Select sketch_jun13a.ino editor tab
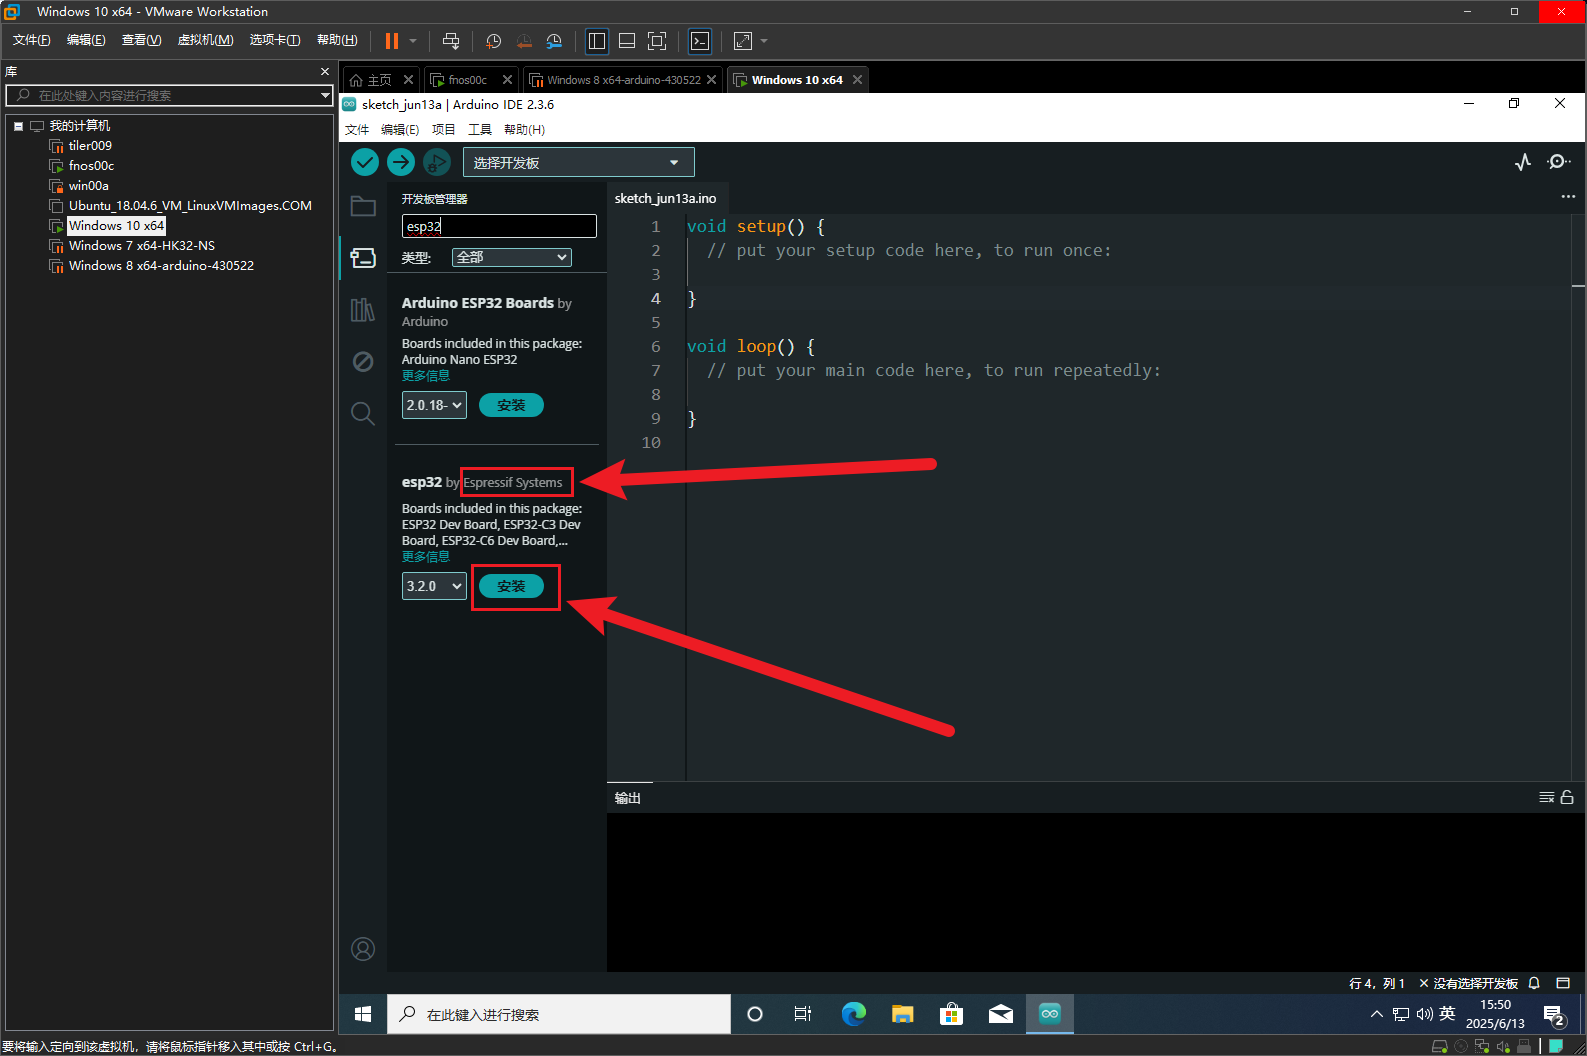1587x1056 pixels. point(665,198)
